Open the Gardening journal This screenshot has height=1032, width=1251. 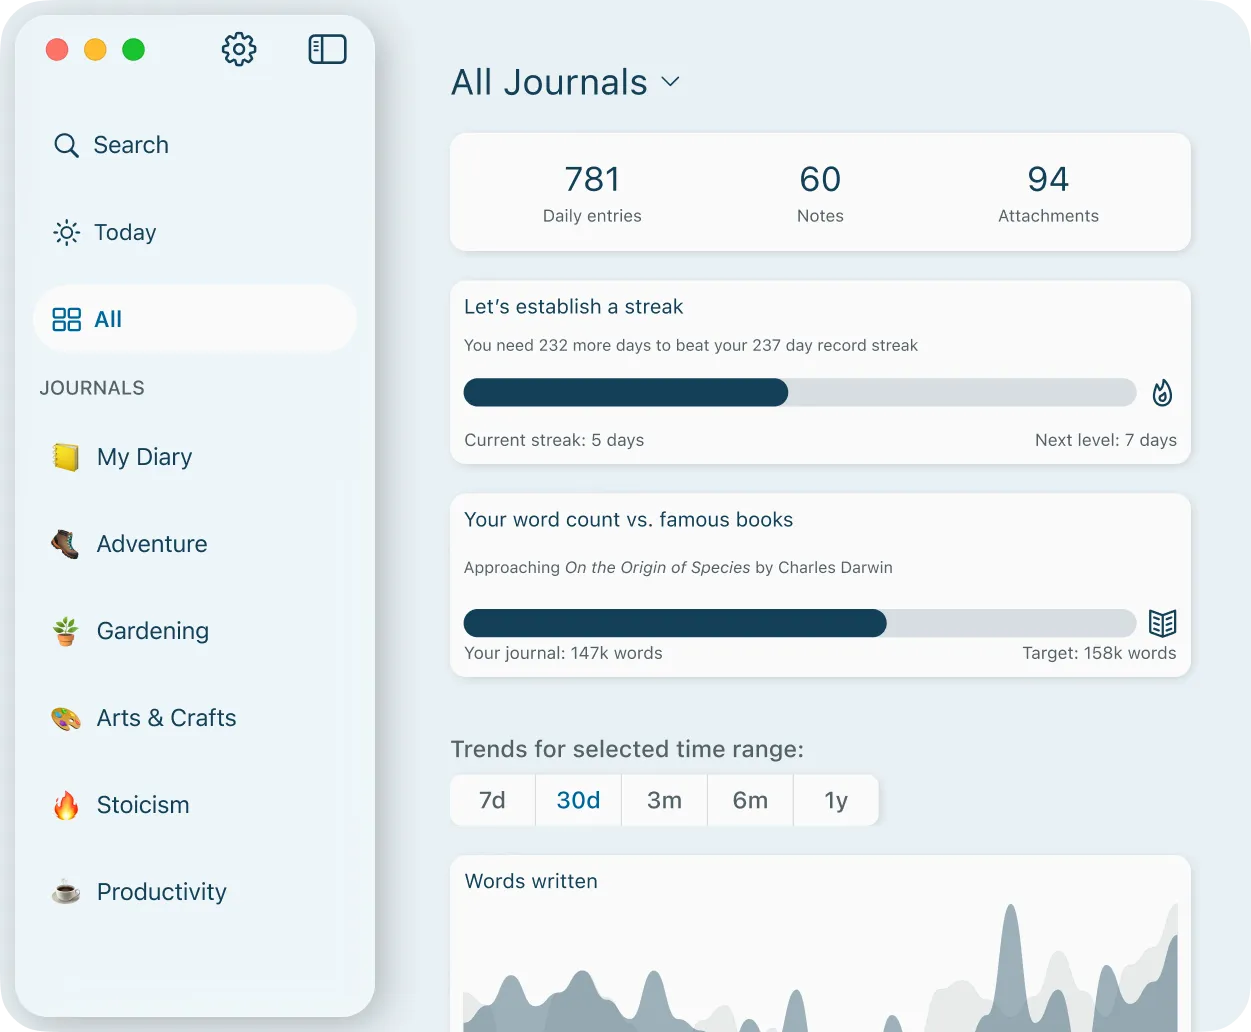pyautogui.click(x=152, y=631)
